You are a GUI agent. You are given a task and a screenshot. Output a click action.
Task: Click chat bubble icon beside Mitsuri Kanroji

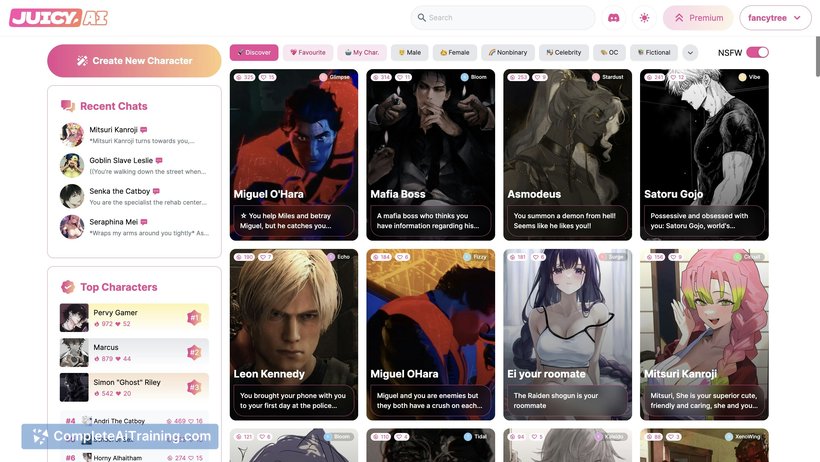point(143,130)
